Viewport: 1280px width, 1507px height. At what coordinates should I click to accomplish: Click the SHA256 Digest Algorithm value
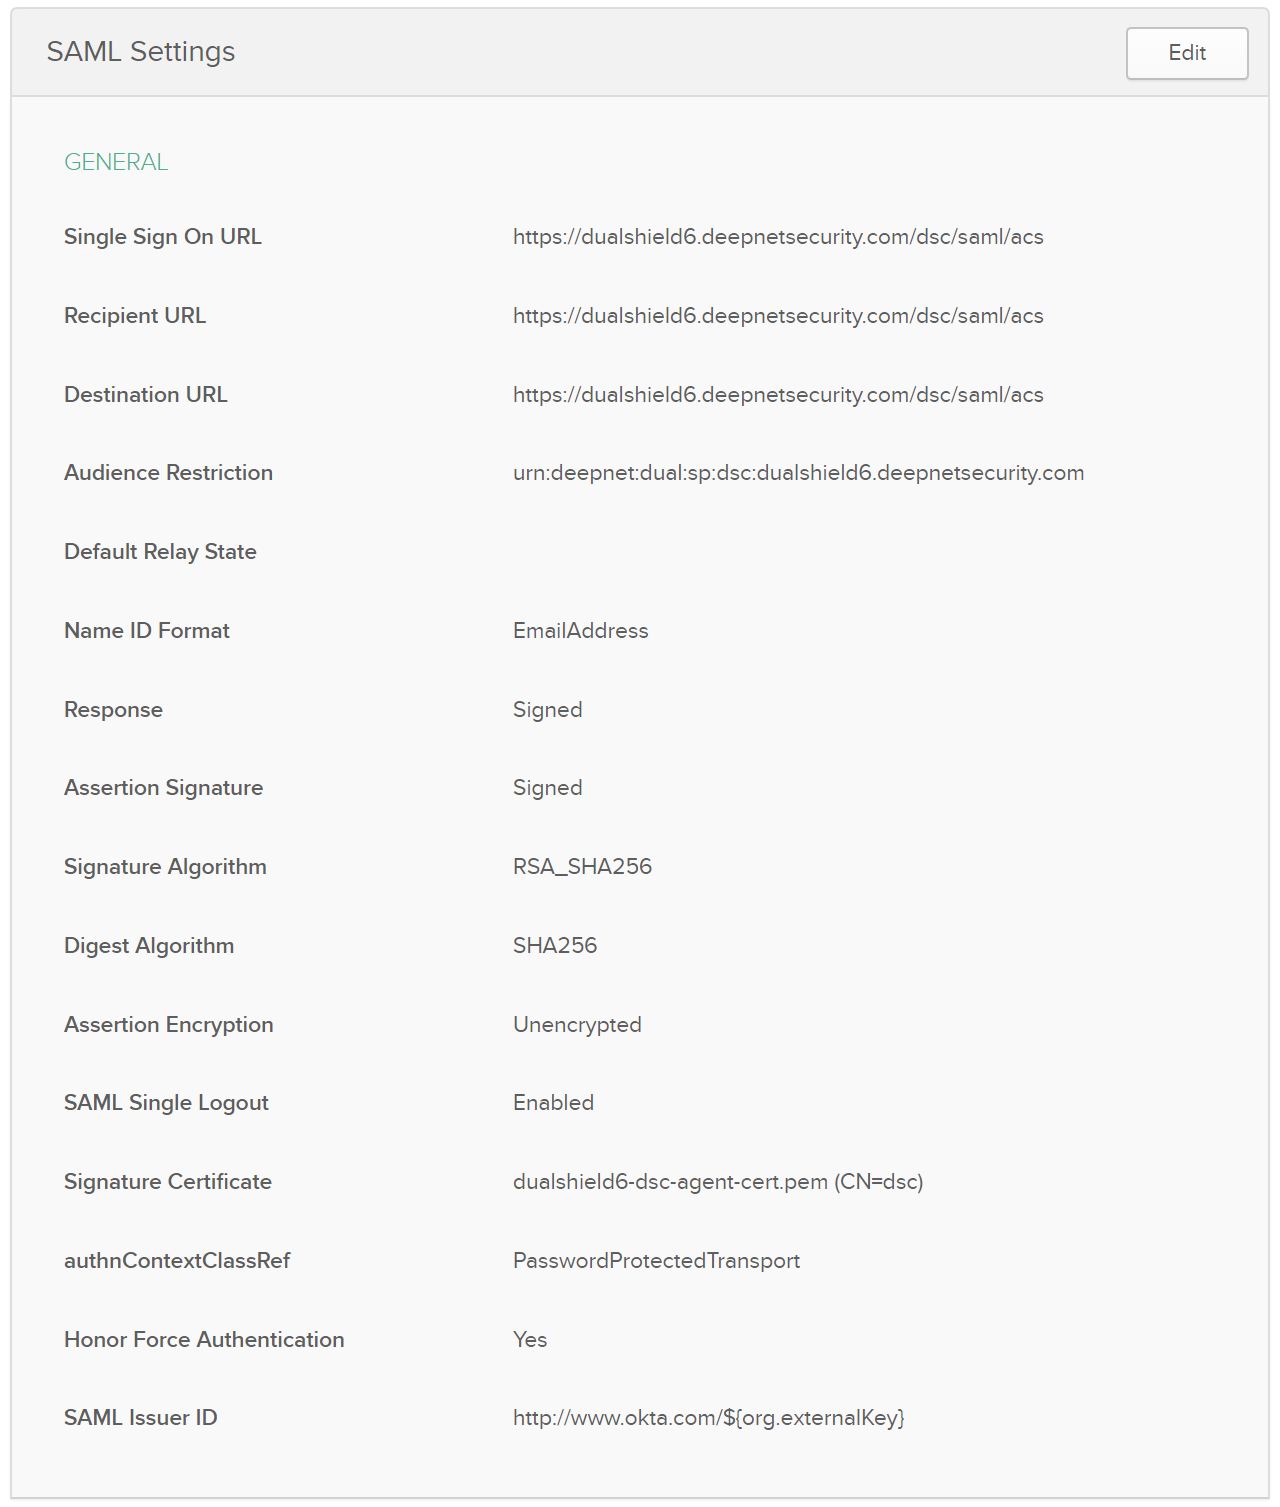555,946
